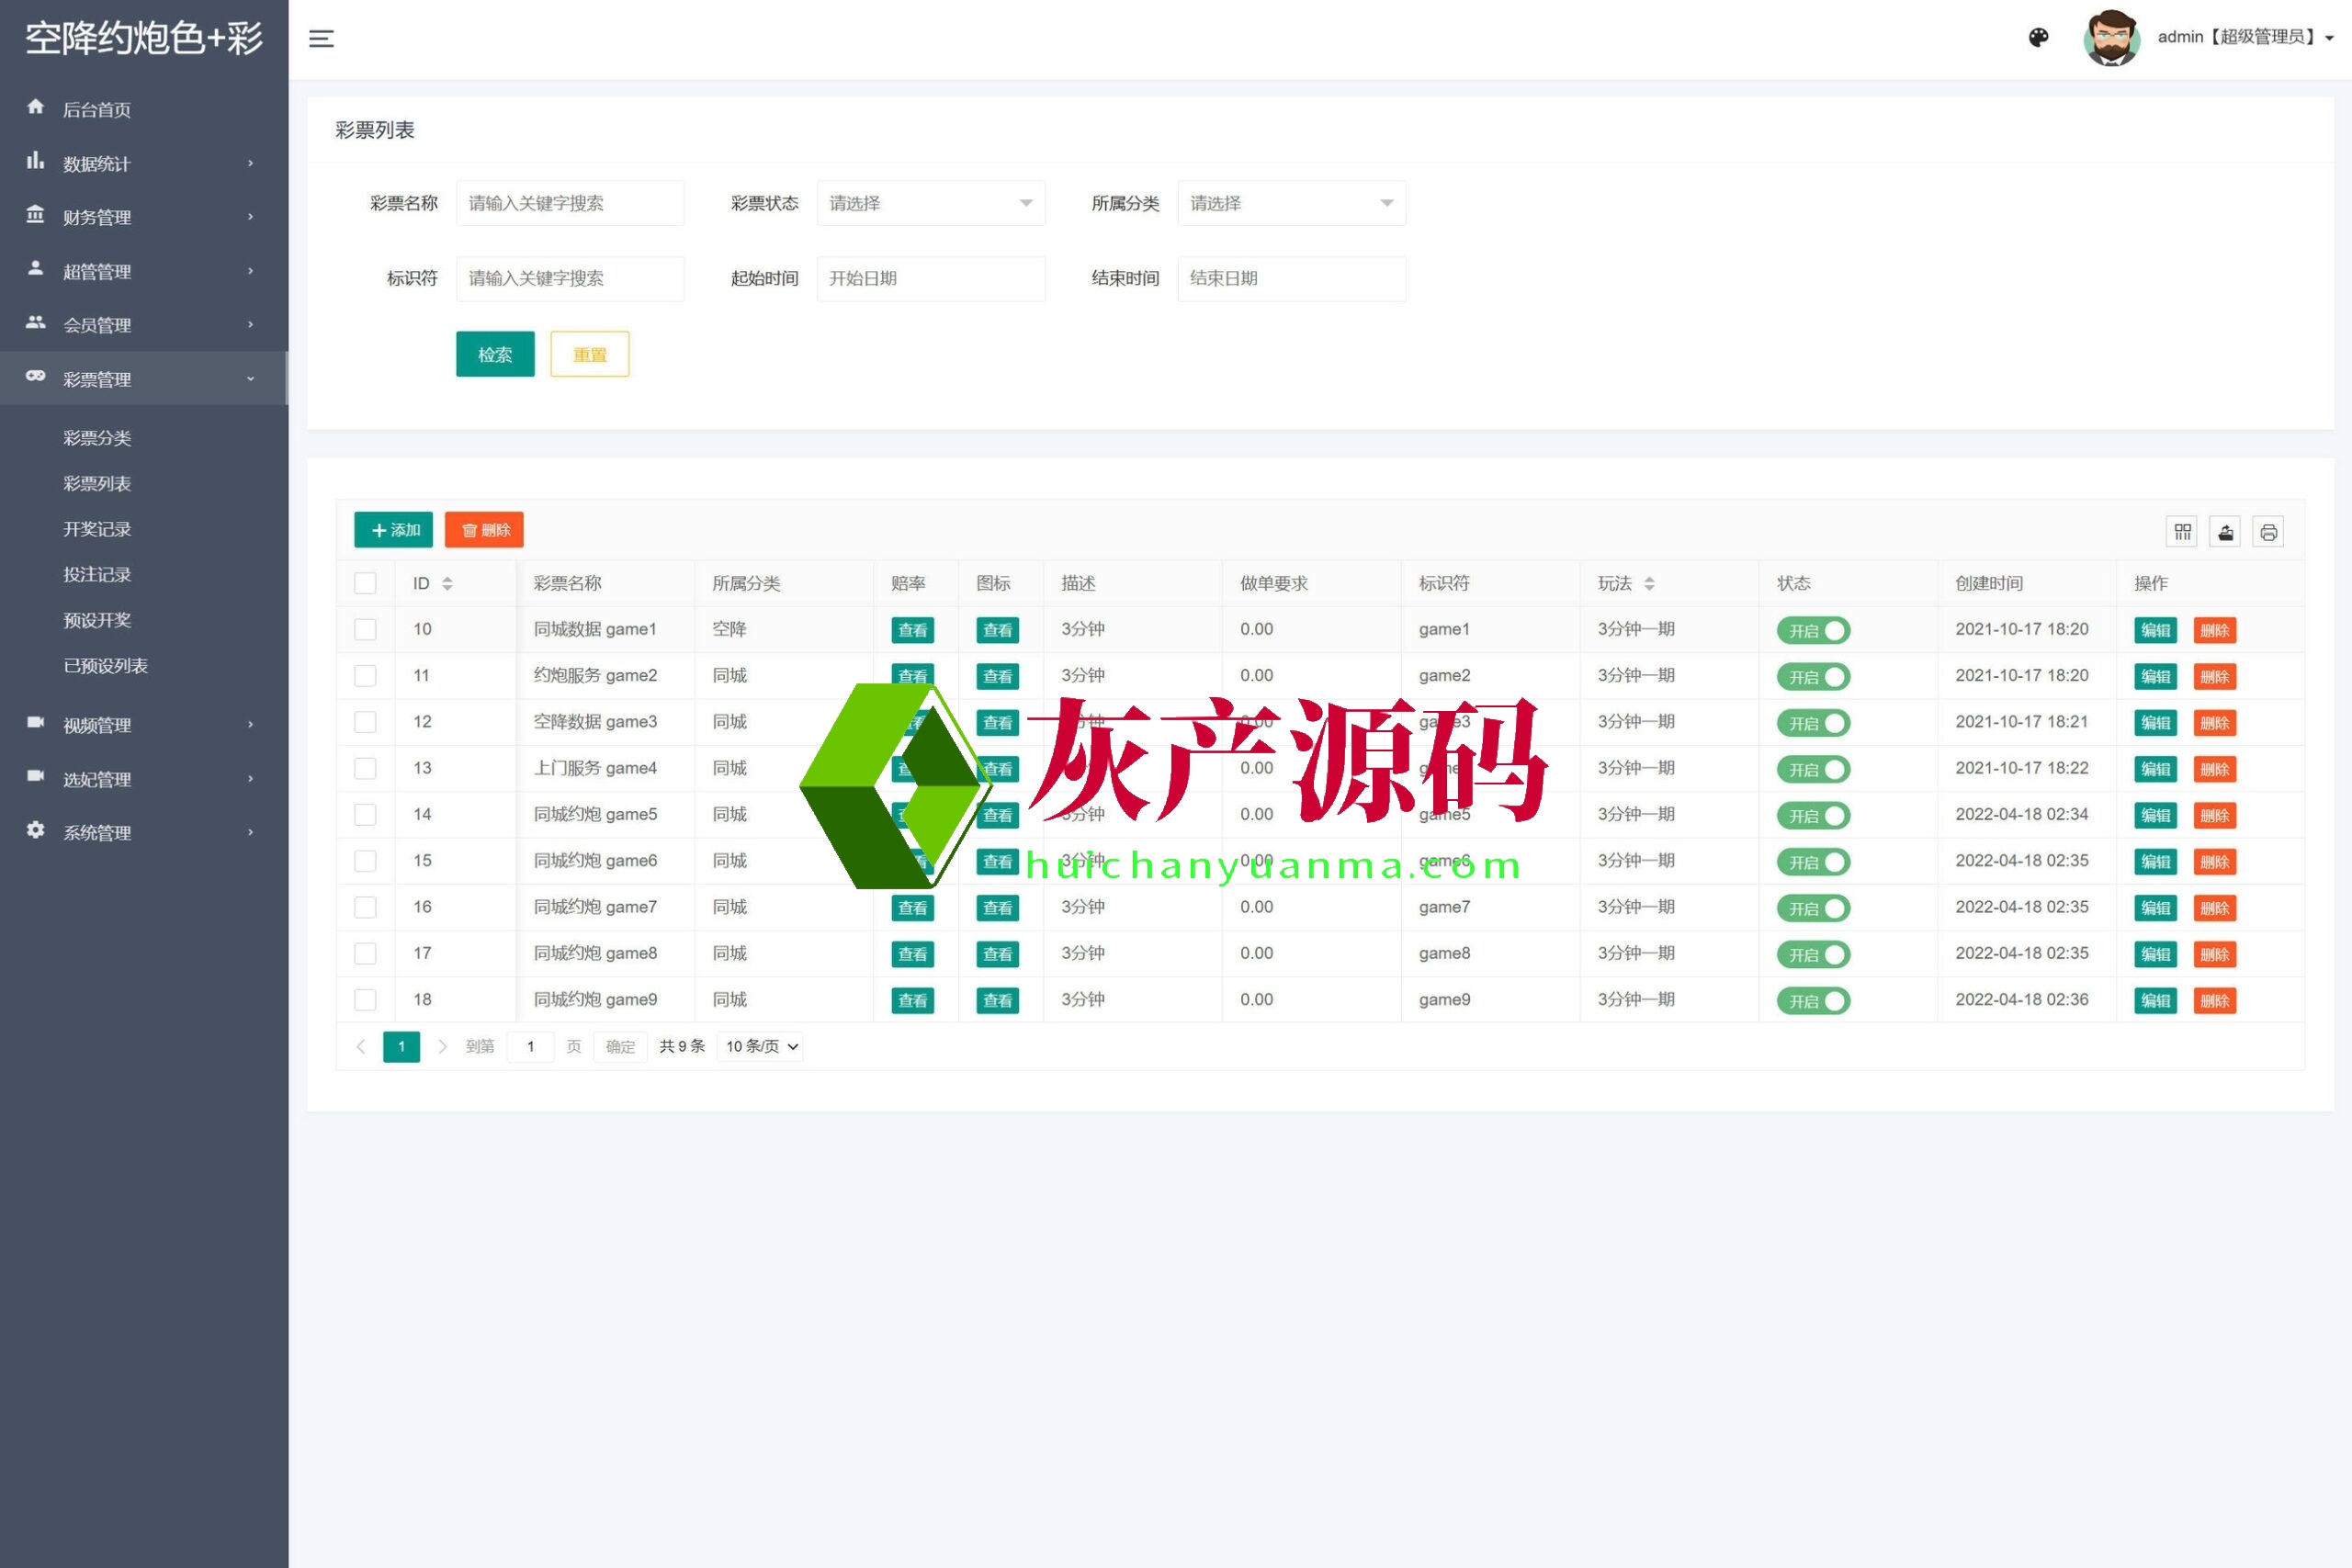2352x1568 pixels.
Task: Open the 所属分类 dropdown
Action: coord(1291,204)
